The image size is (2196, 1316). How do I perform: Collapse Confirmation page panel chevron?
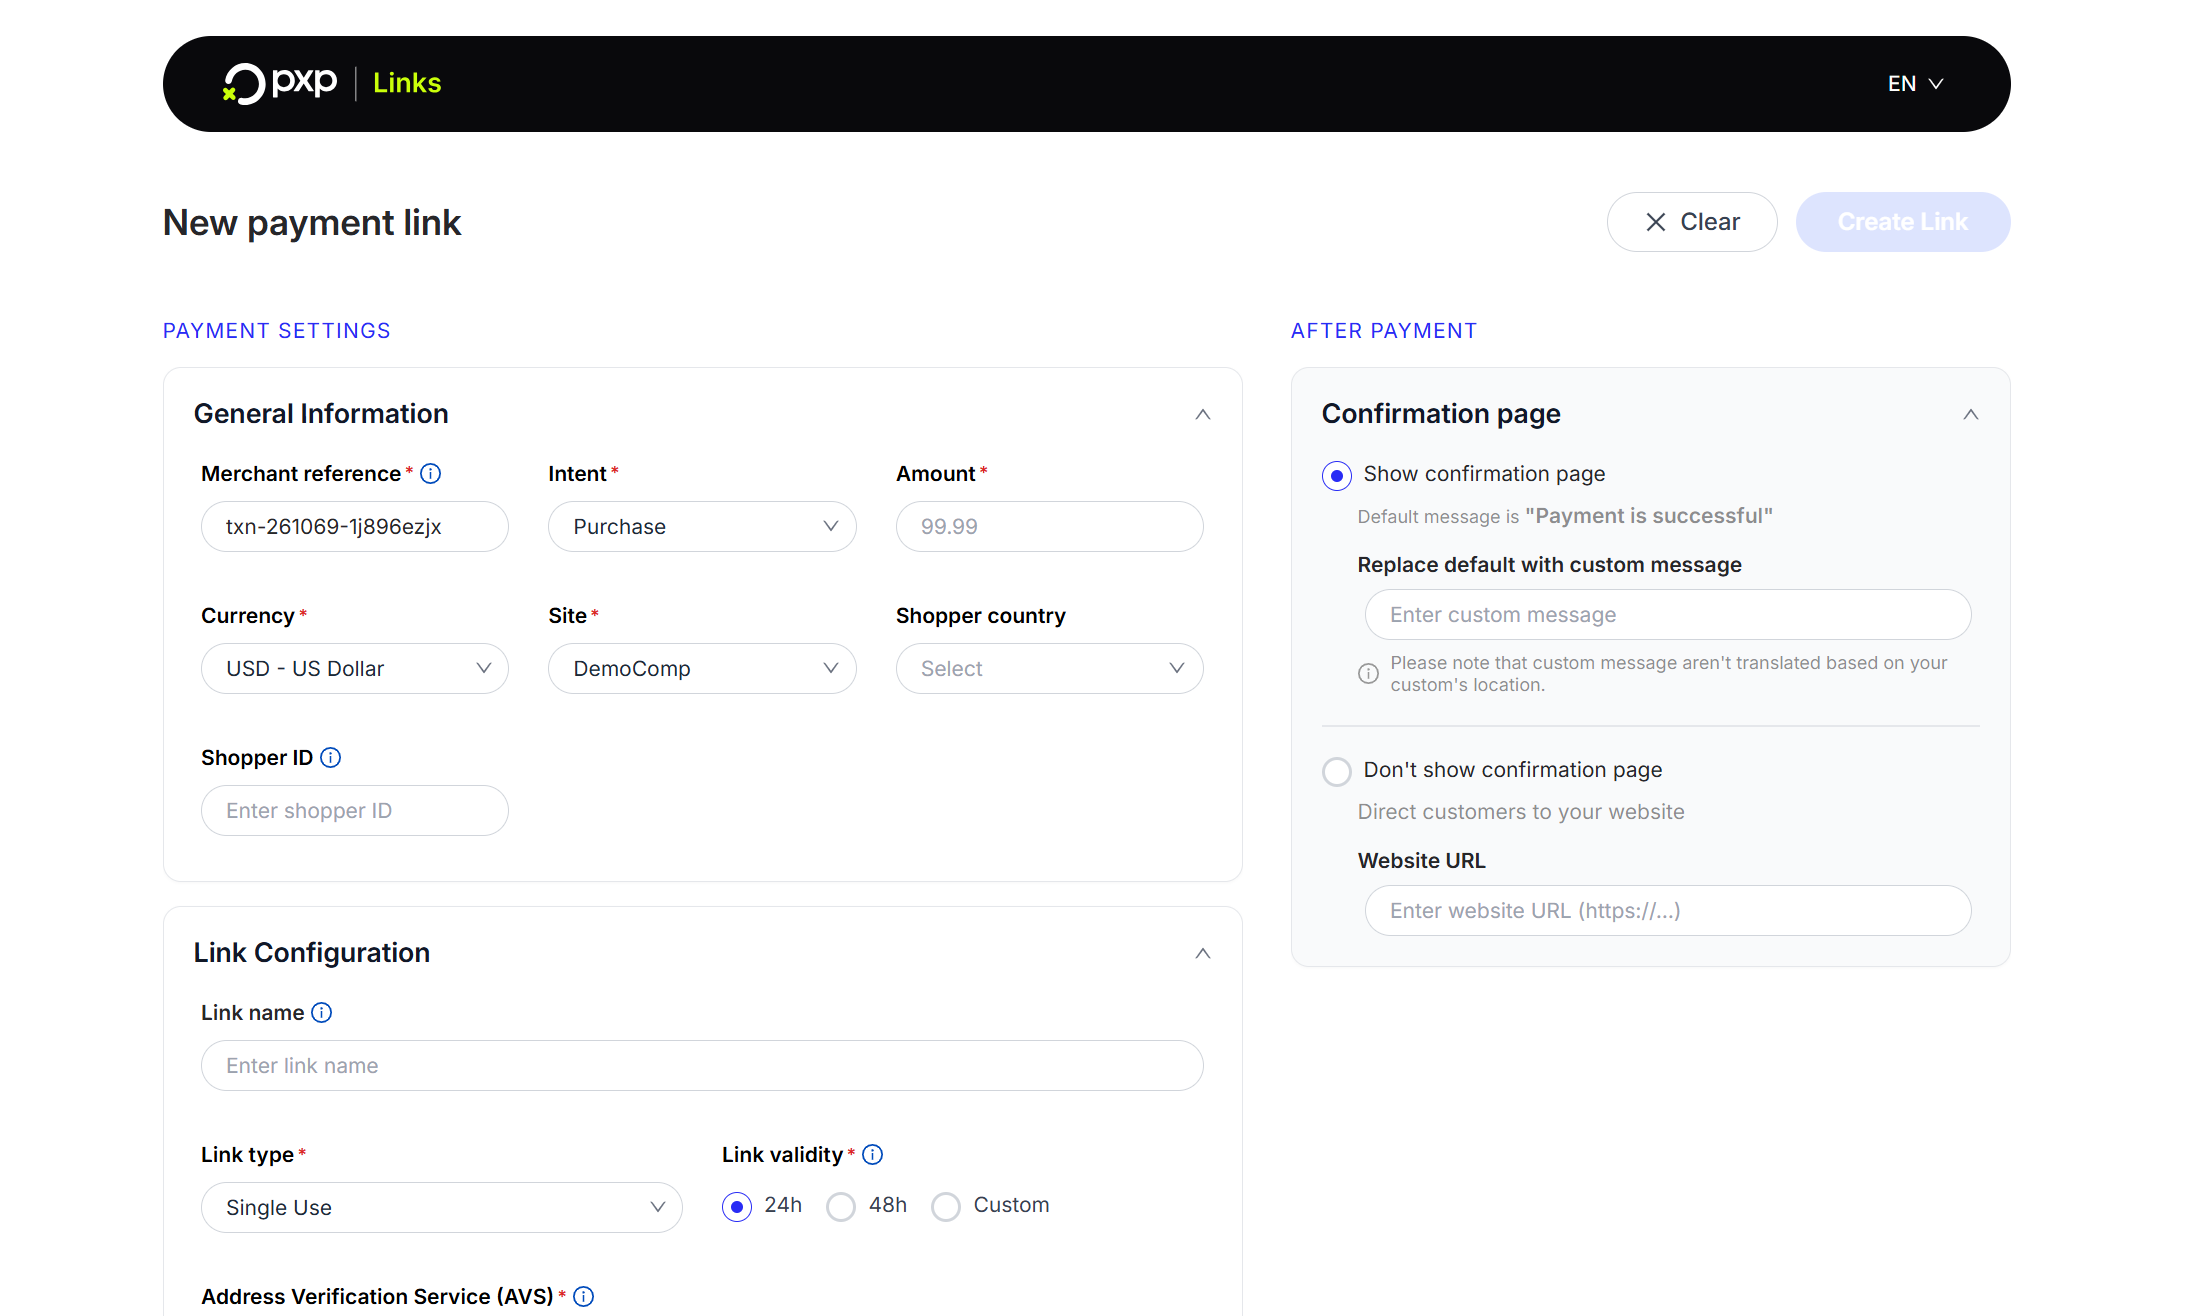click(1970, 414)
